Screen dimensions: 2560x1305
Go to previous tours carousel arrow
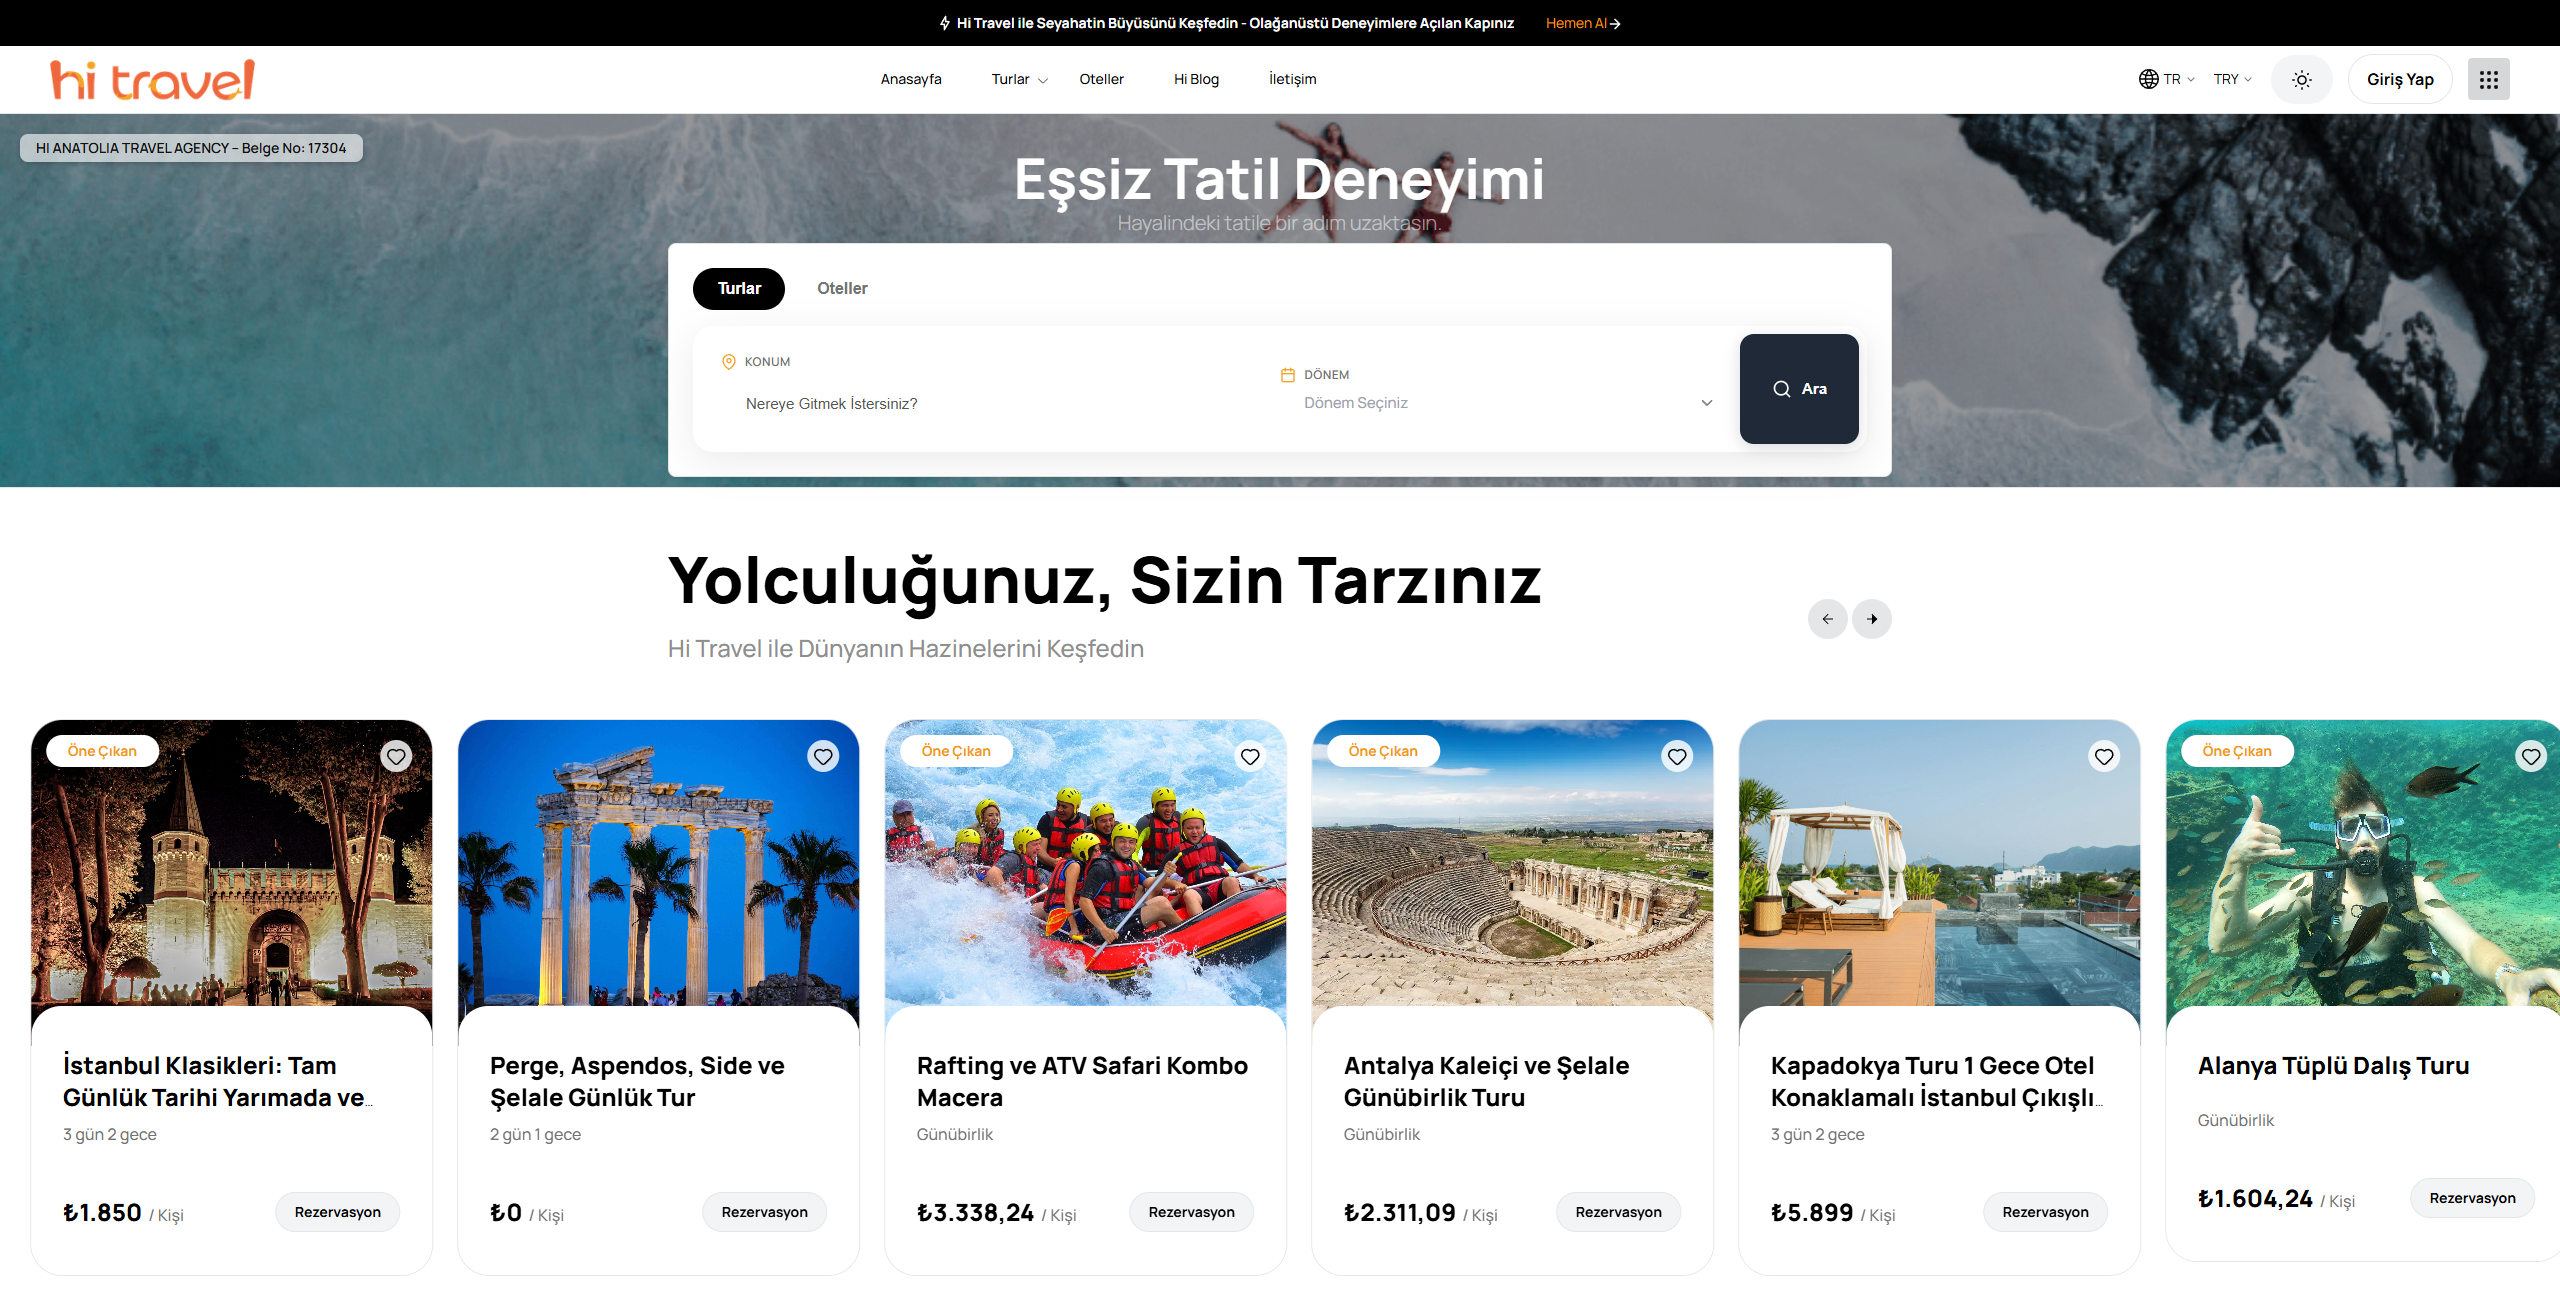point(1827,619)
